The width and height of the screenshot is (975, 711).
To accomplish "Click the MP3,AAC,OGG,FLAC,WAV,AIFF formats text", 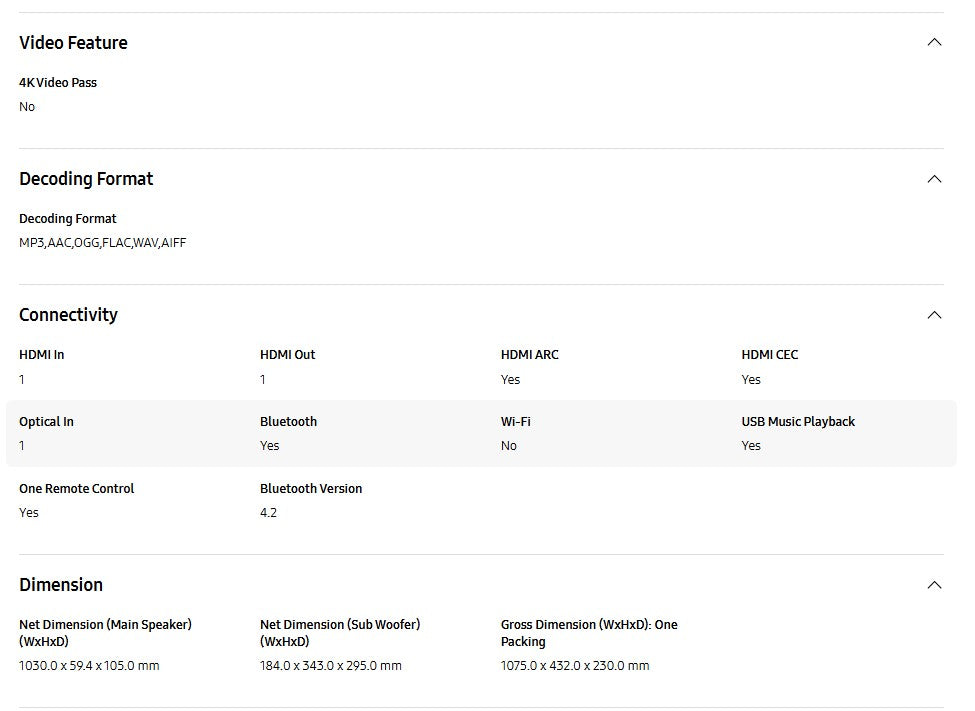I will (x=102, y=243).
